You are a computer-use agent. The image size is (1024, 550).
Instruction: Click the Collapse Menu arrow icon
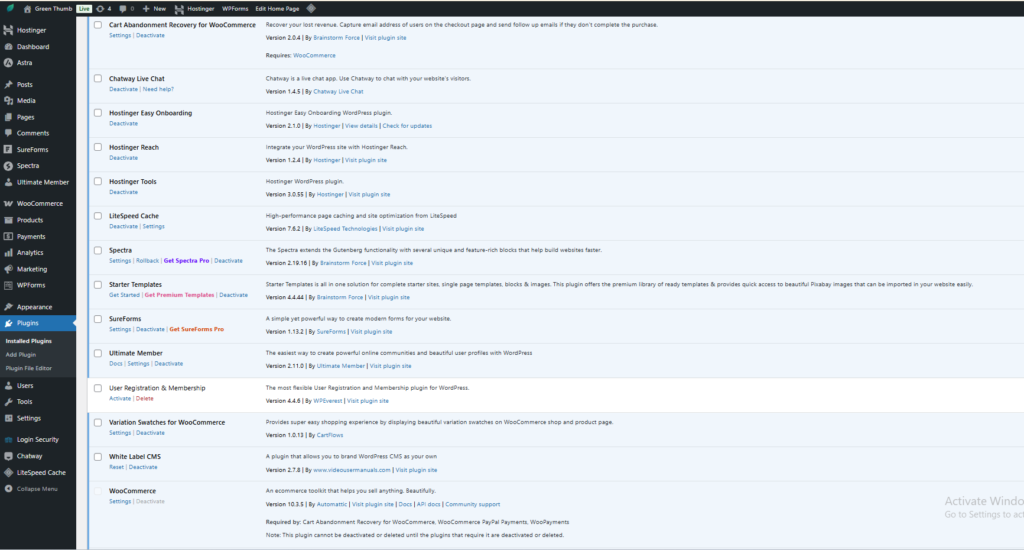[8, 489]
